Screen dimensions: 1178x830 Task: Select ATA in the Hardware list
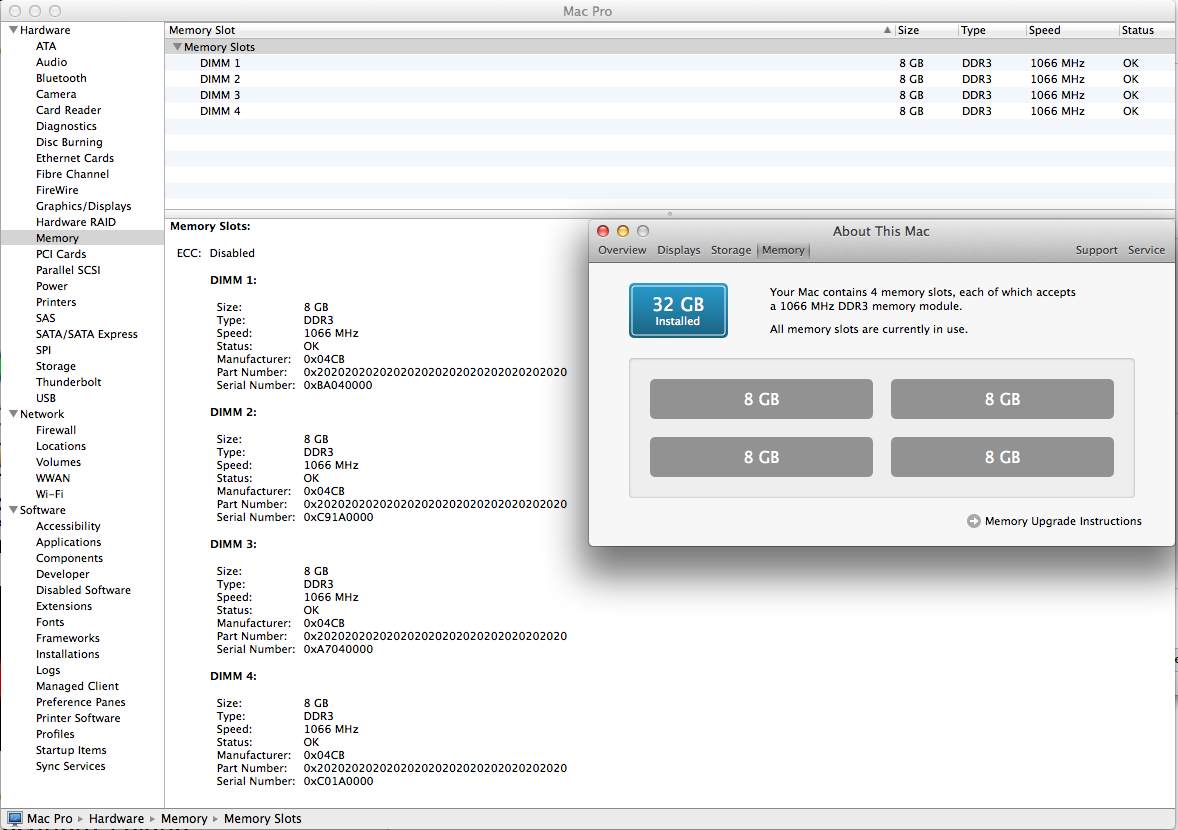click(x=46, y=46)
